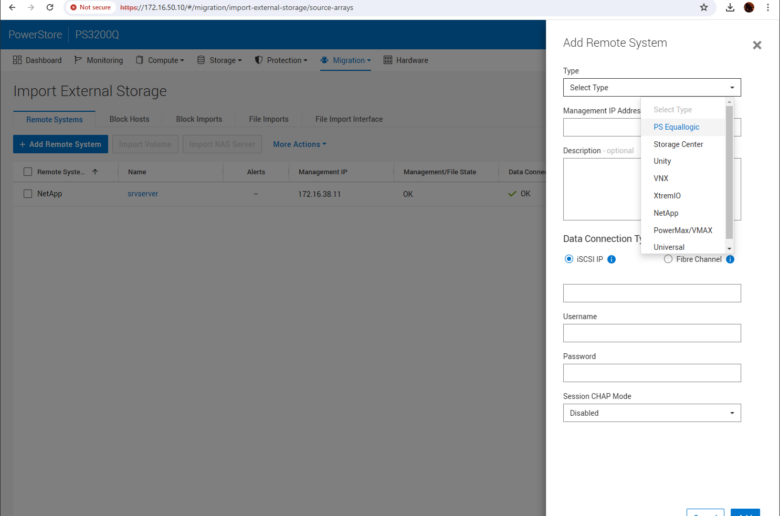The width and height of the screenshot is (780, 516).
Task: Click the 172.16.38.11 cell
Action: tap(319, 194)
